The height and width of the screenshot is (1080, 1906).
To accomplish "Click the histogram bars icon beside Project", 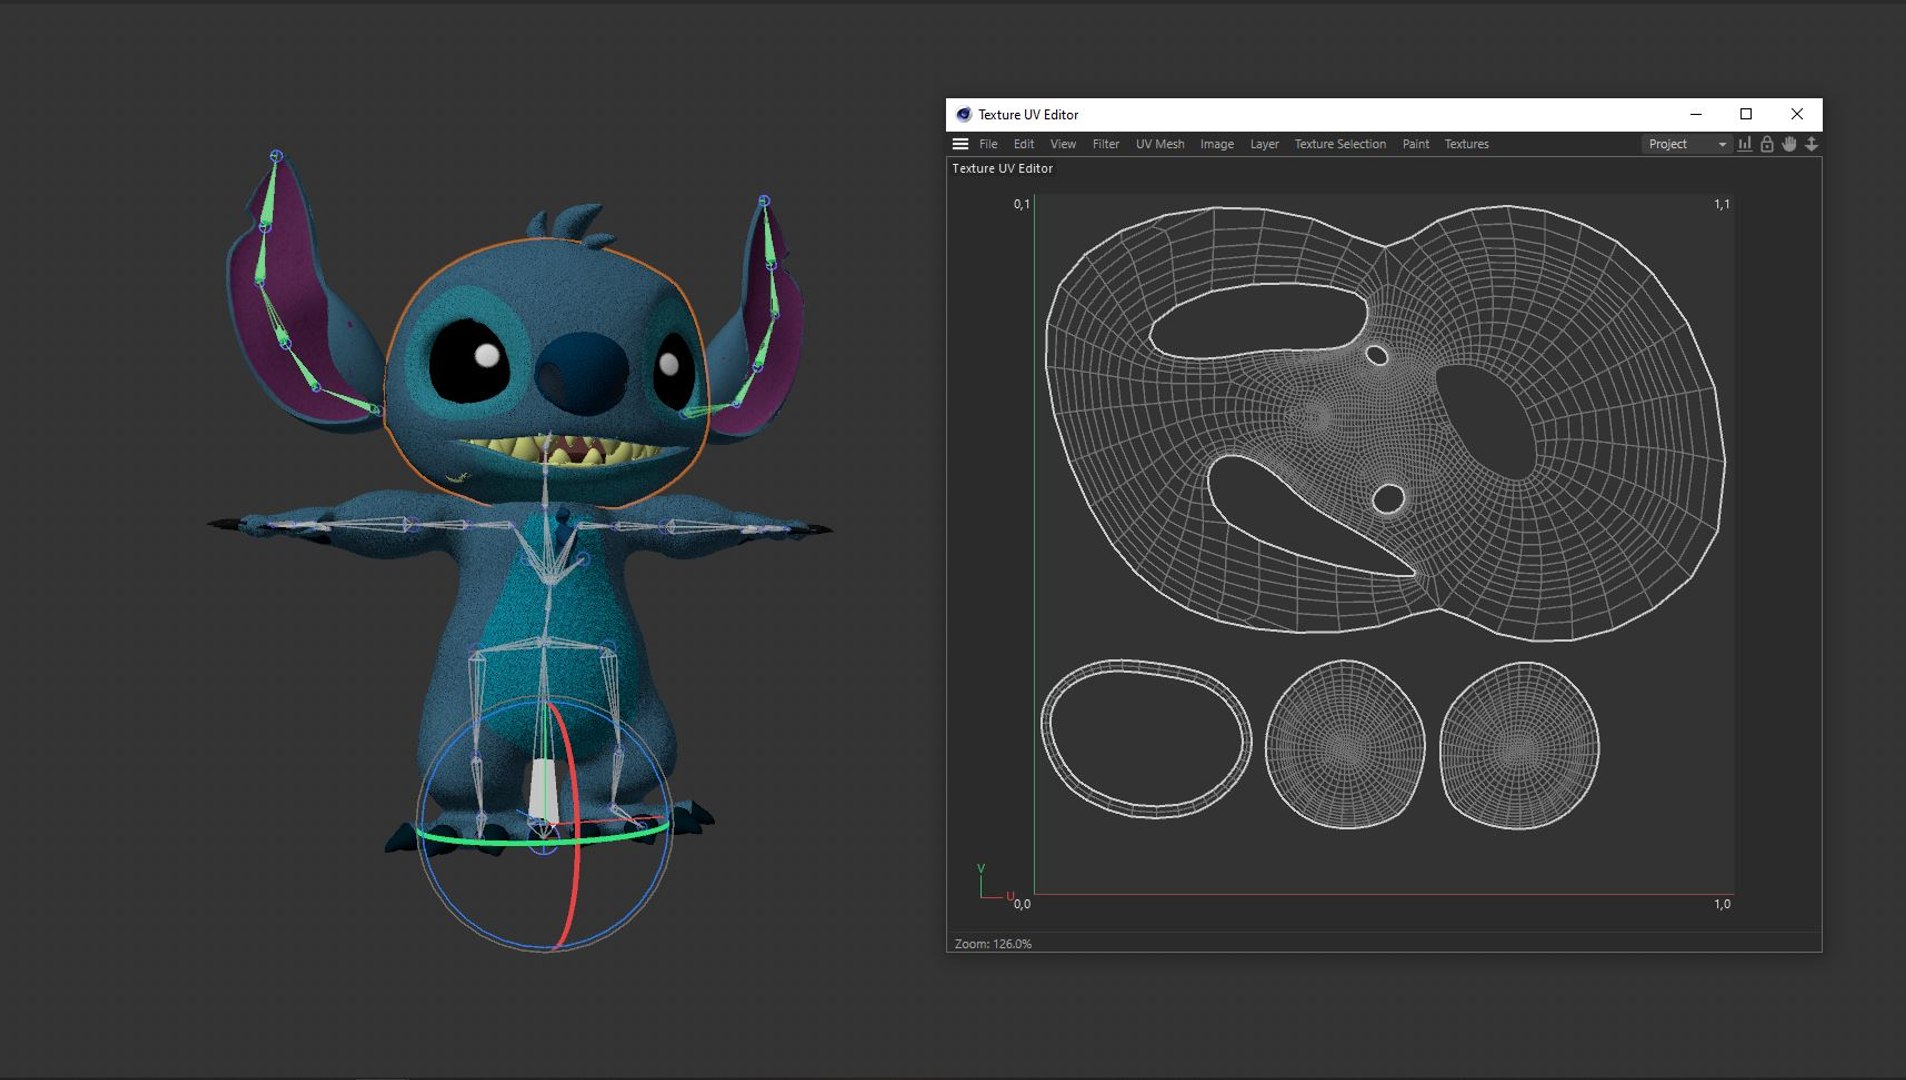I will coord(1744,144).
